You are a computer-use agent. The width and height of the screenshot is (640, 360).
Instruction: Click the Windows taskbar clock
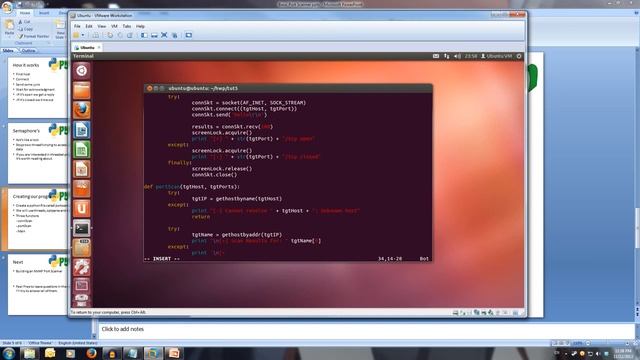[x=623, y=353]
